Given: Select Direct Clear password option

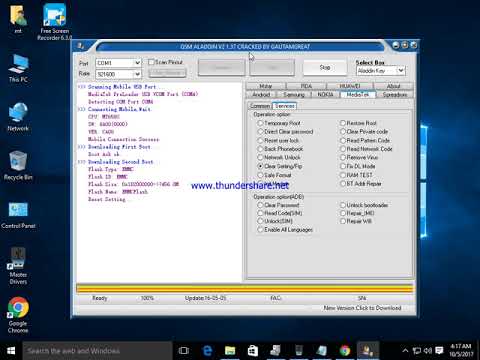Looking at the screenshot, I should tap(260, 132).
